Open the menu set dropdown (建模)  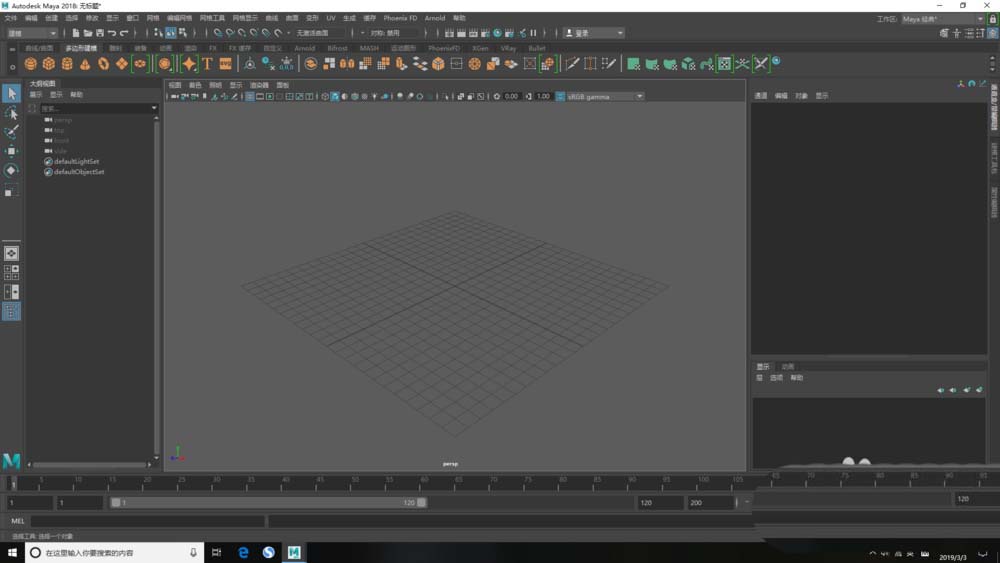point(32,33)
